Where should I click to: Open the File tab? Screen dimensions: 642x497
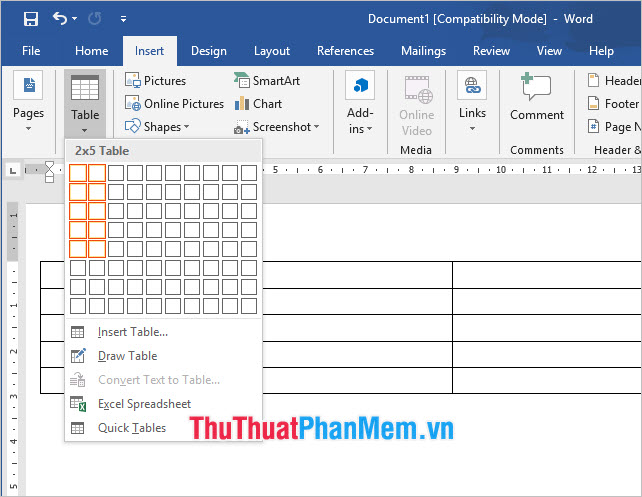31,51
